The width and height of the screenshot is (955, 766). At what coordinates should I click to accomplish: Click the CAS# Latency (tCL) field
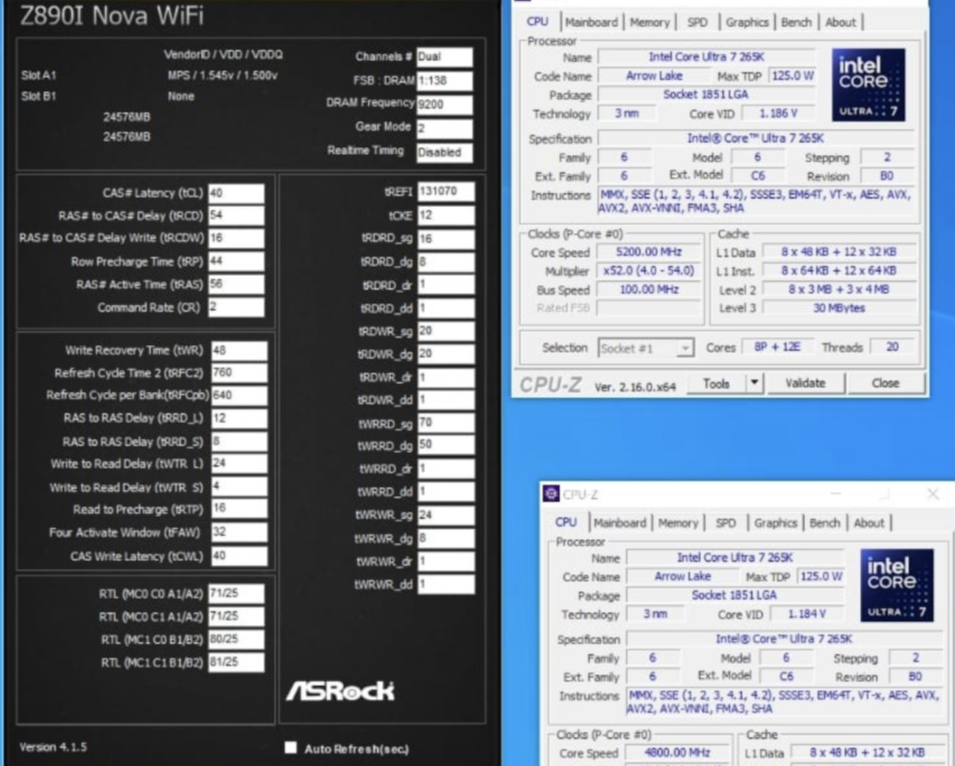(236, 193)
